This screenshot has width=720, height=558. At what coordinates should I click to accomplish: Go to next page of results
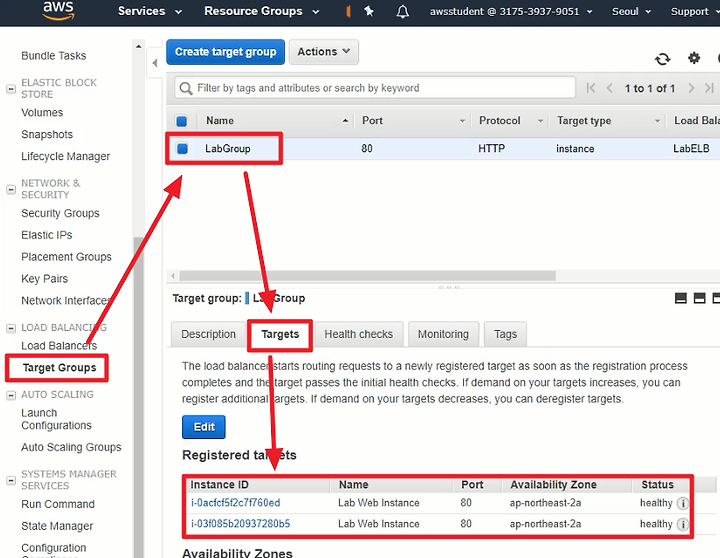[691, 88]
